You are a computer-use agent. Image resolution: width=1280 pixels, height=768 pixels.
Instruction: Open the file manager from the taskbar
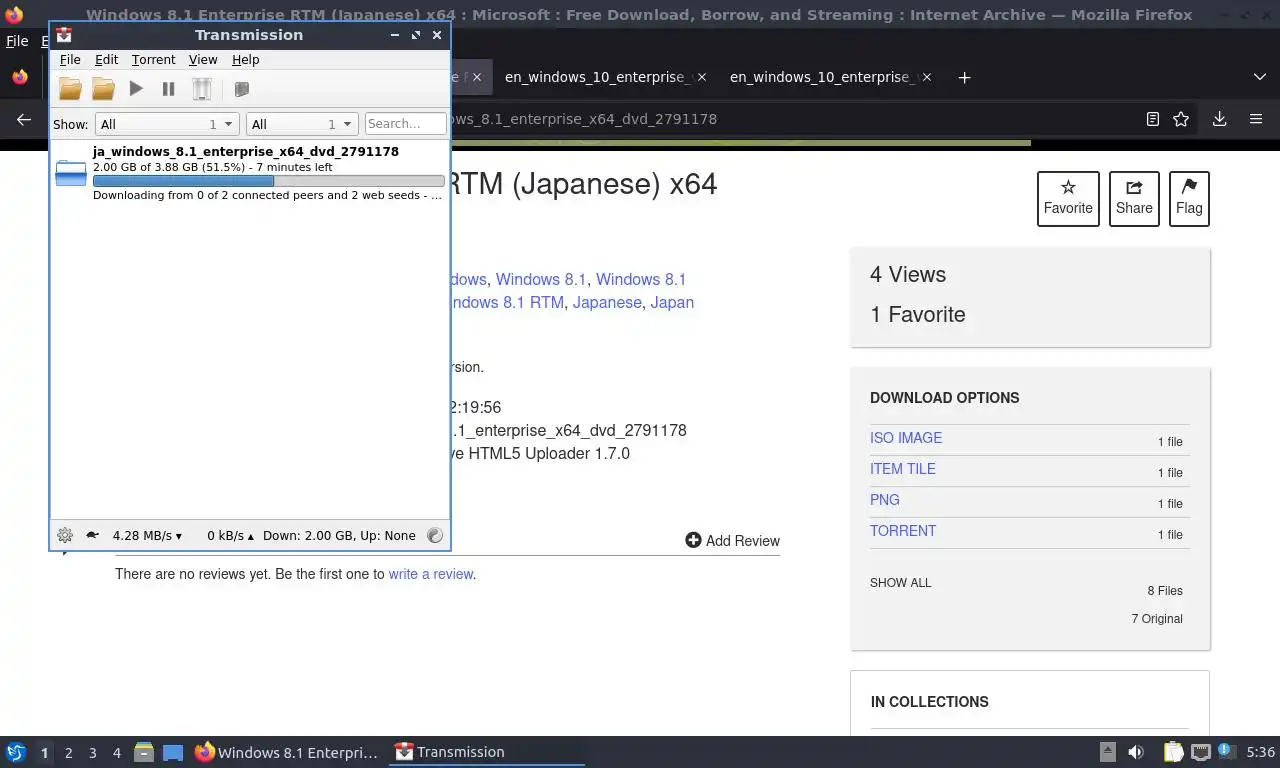click(x=144, y=752)
